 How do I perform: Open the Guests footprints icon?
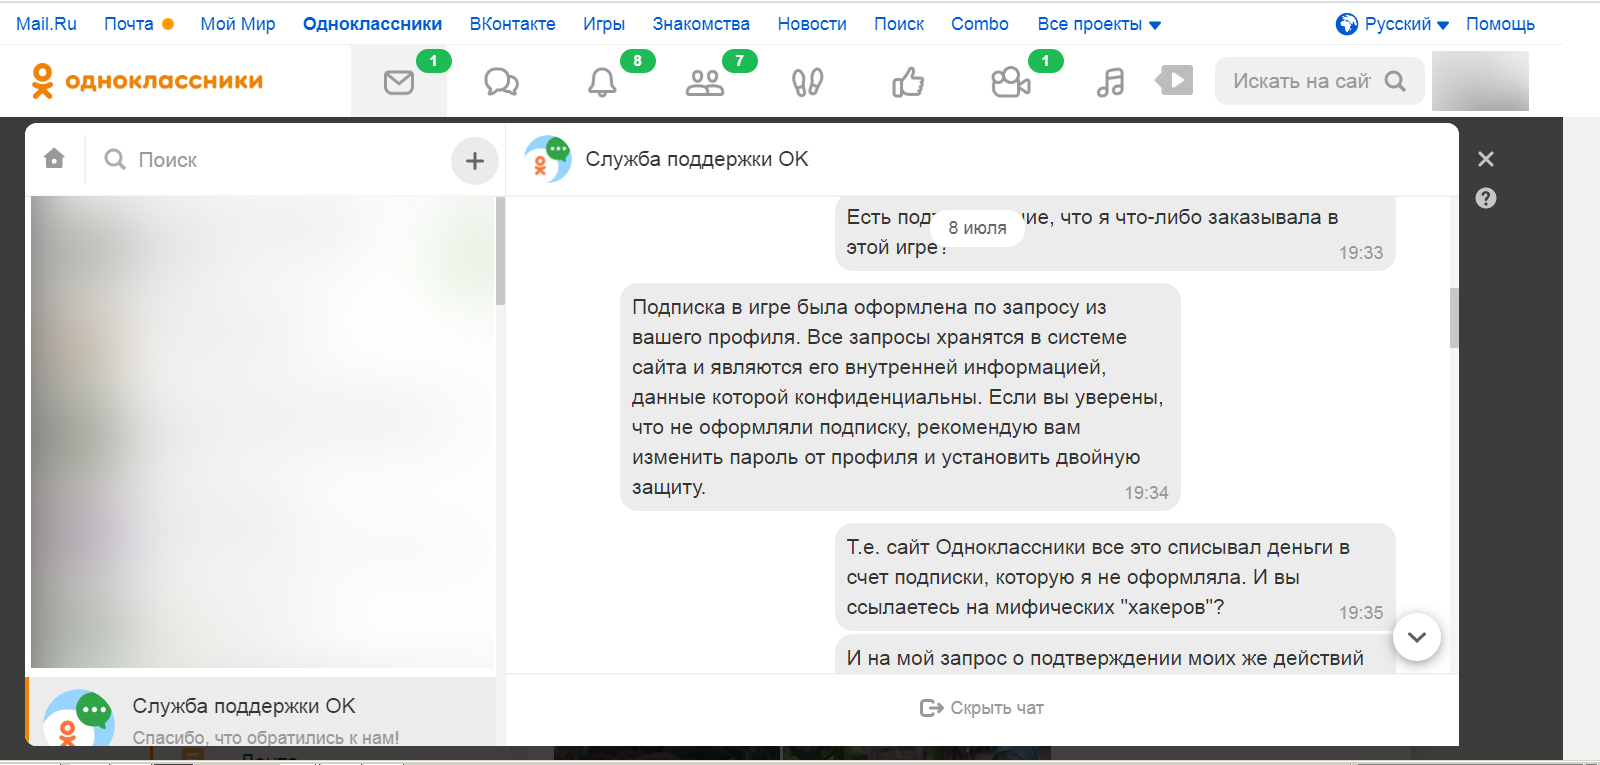(x=807, y=82)
